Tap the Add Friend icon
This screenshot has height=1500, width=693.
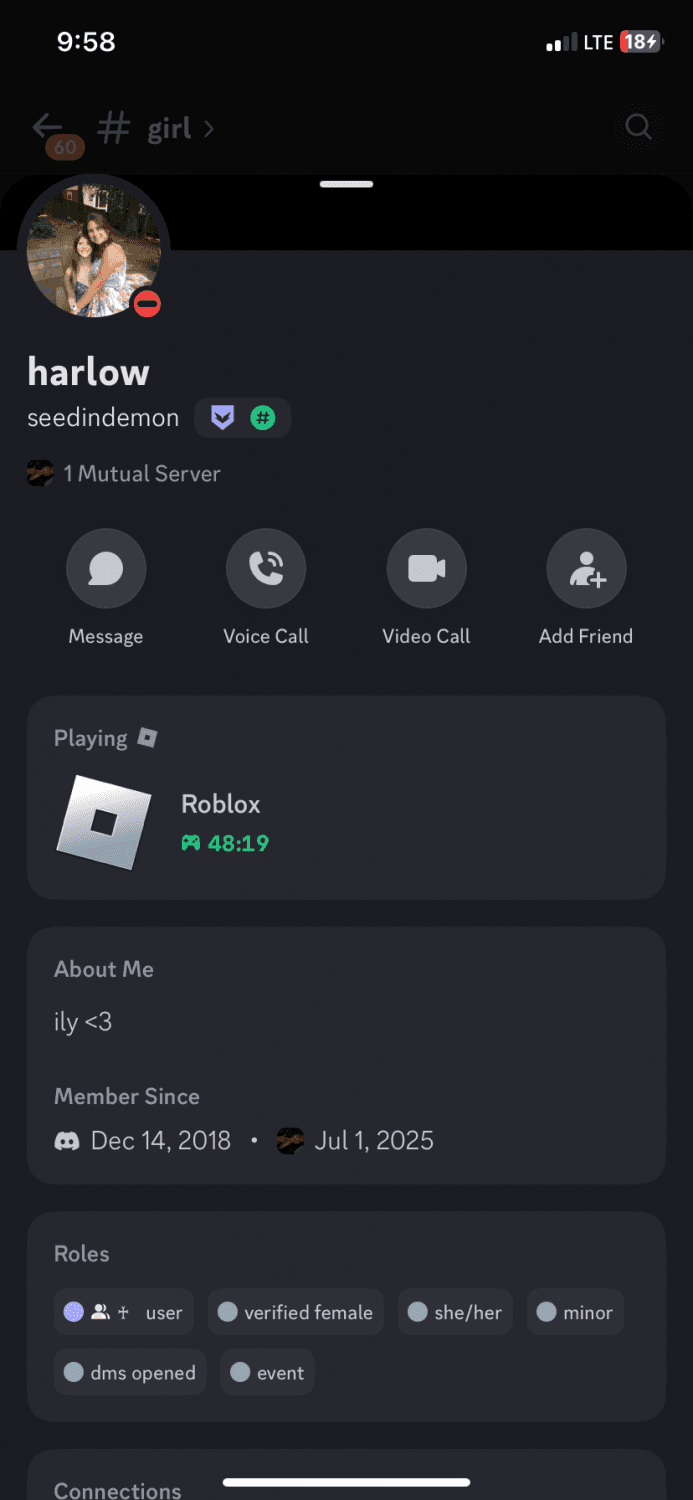pyautogui.click(x=586, y=569)
